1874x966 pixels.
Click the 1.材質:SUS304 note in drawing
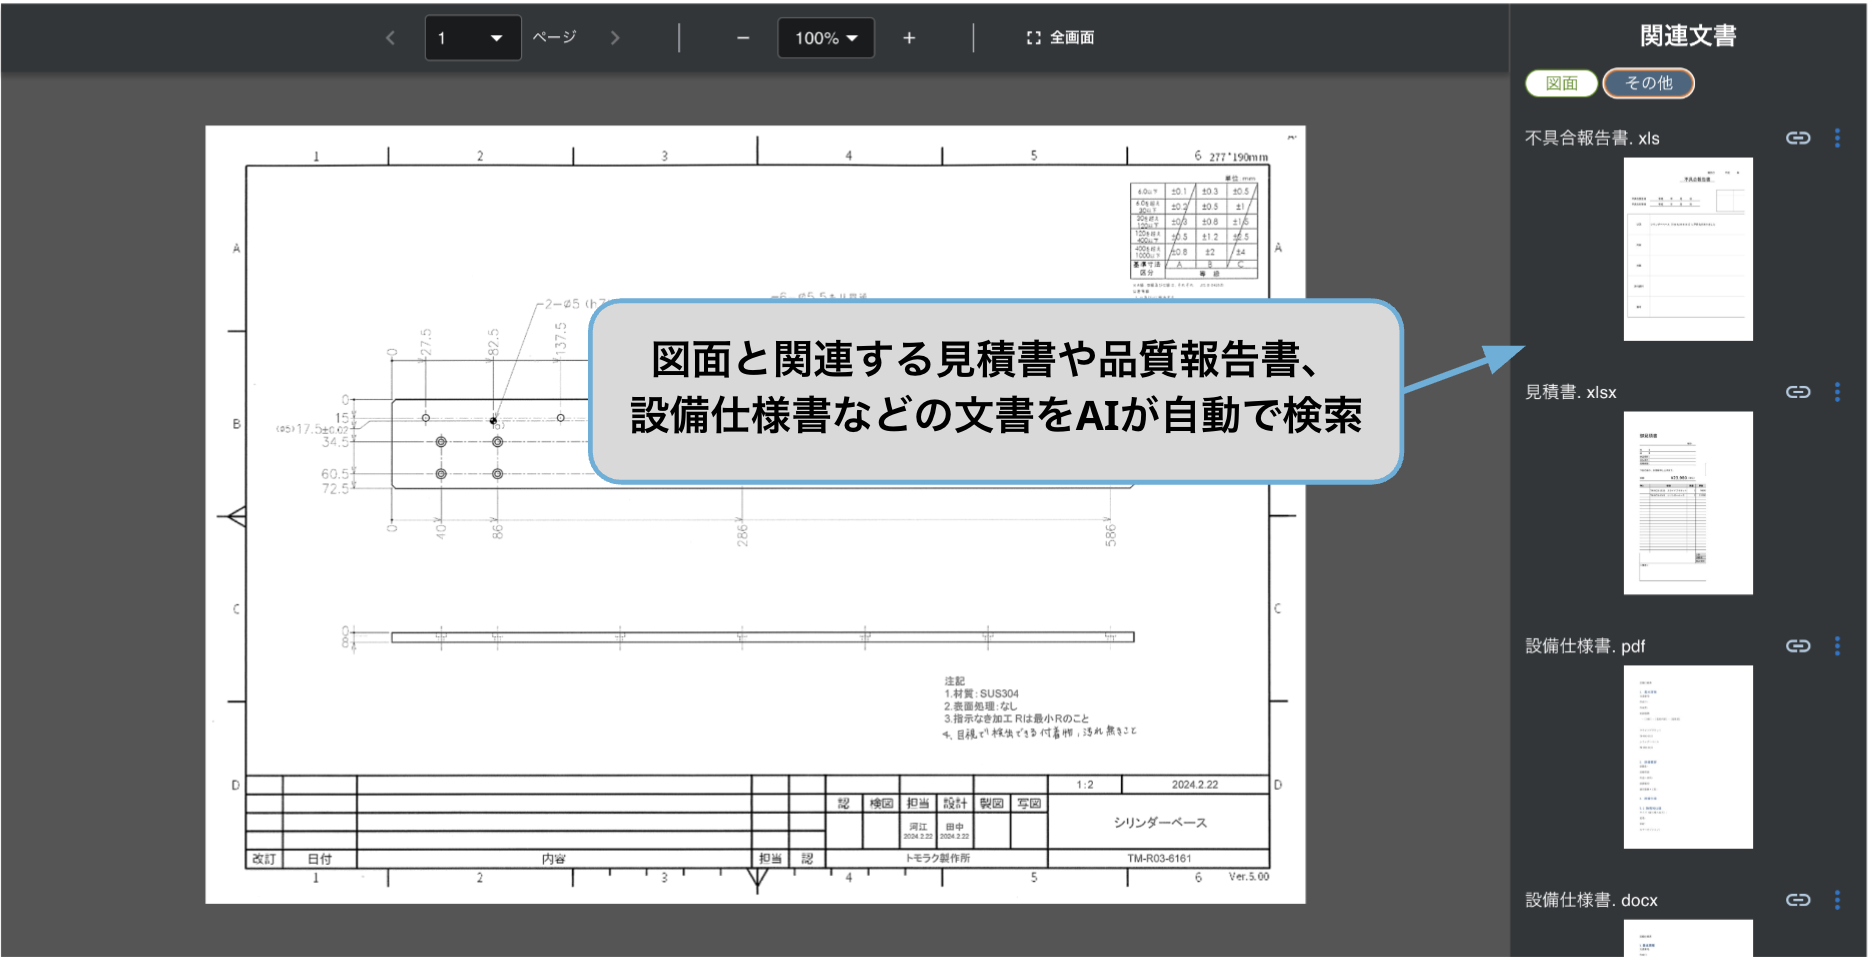click(x=981, y=694)
